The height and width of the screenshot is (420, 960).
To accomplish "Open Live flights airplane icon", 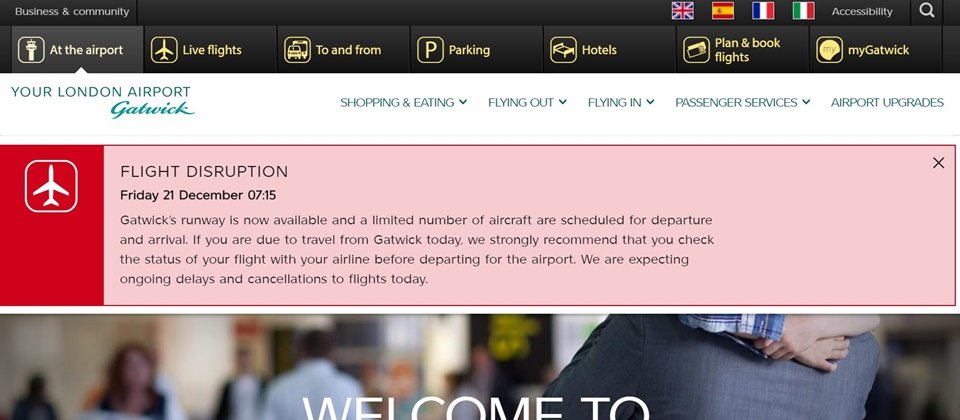I will (x=164, y=50).
